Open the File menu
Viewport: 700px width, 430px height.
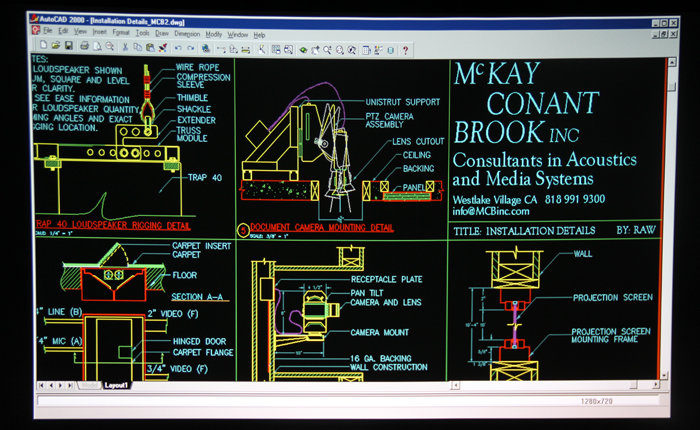47,34
